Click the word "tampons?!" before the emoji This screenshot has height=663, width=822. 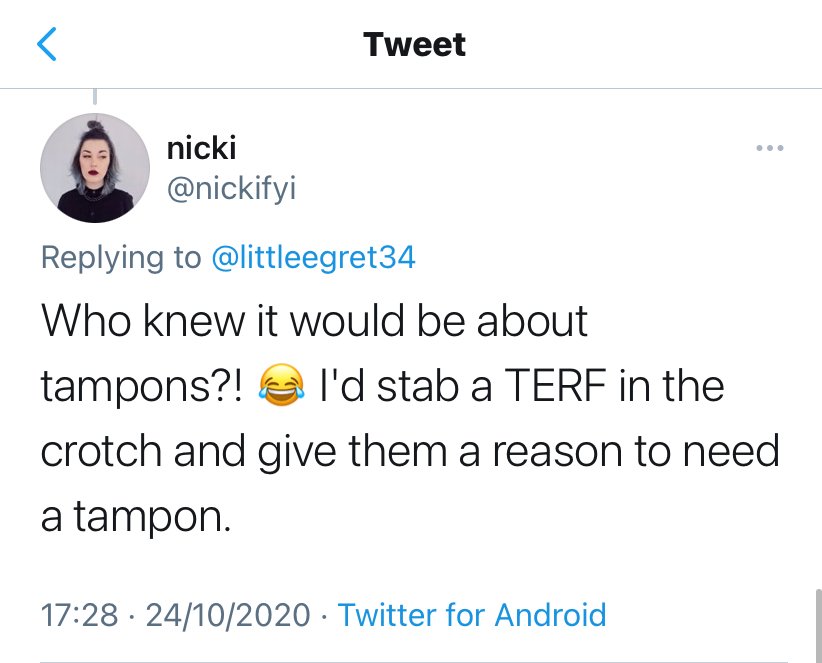click(x=142, y=388)
